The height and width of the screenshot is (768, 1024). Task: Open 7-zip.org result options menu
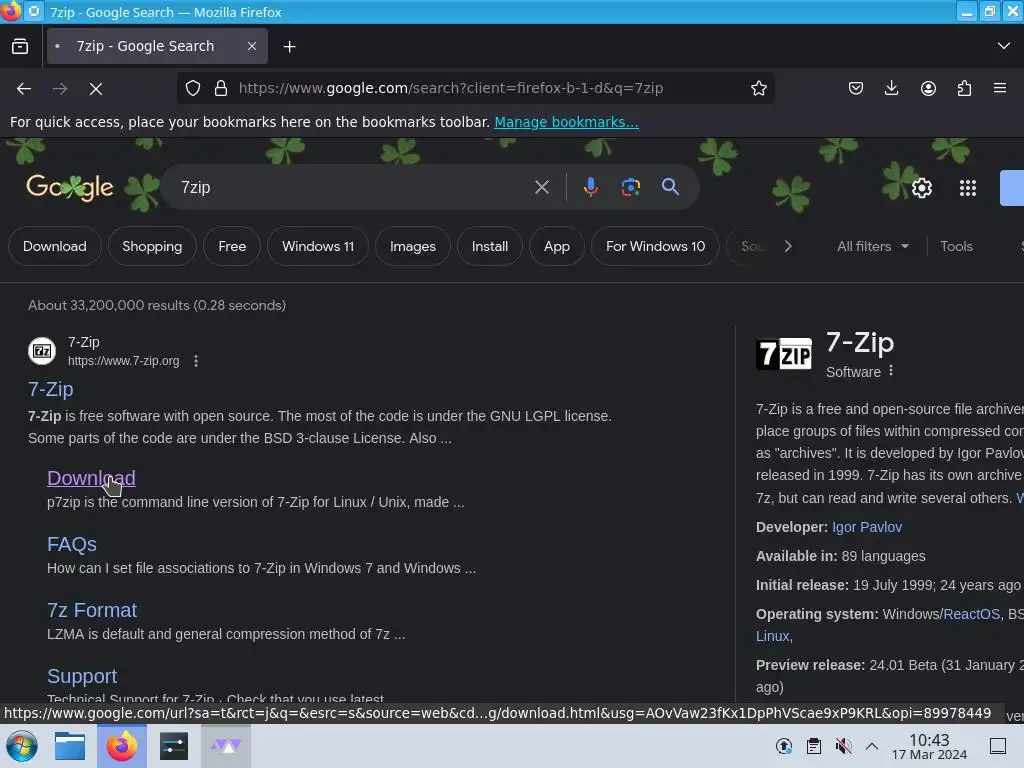tap(196, 360)
